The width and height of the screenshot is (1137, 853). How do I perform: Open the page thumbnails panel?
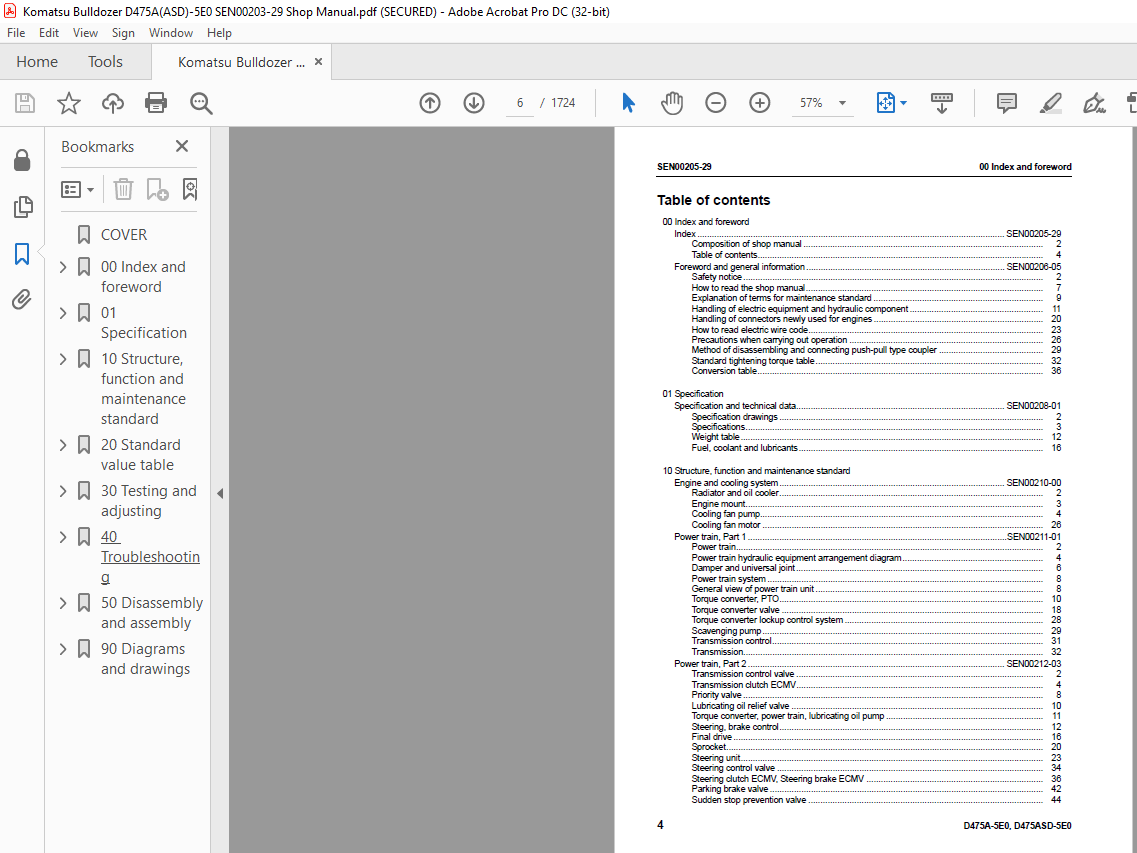pyautogui.click(x=22, y=207)
